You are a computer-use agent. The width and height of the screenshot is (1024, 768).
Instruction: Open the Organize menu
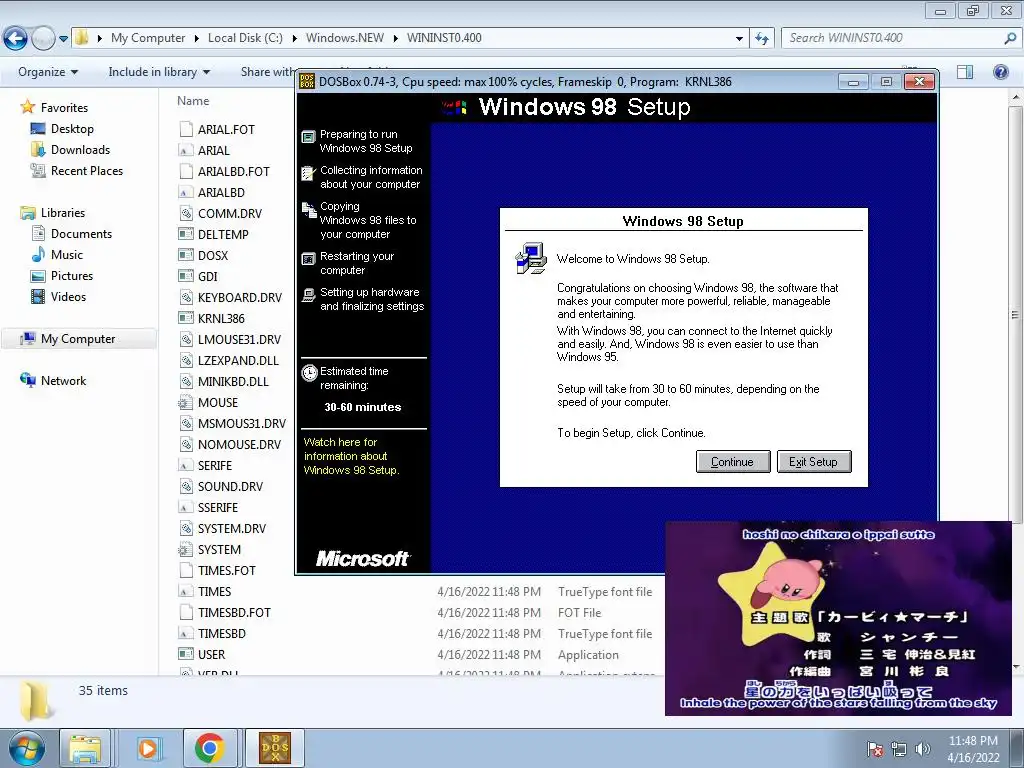tap(48, 72)
